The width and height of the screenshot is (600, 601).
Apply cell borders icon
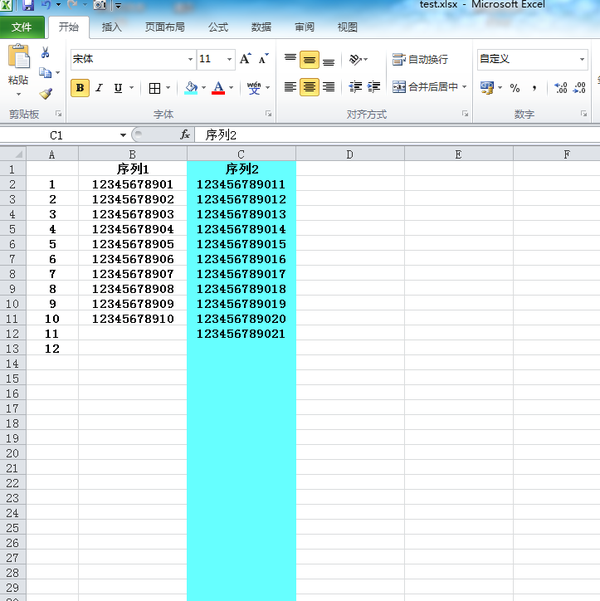click(x=155, y=88)
